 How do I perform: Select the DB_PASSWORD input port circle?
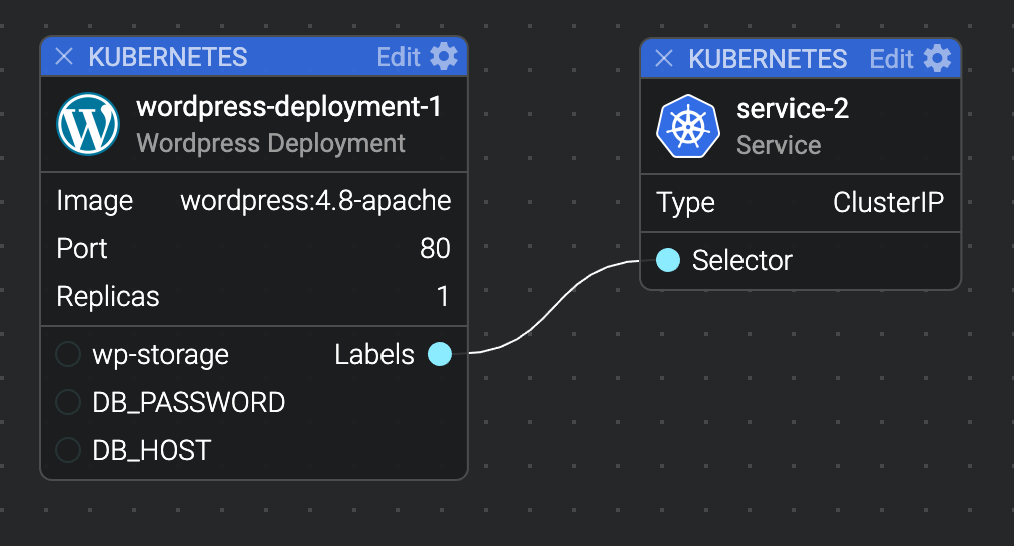pos(68,402)
